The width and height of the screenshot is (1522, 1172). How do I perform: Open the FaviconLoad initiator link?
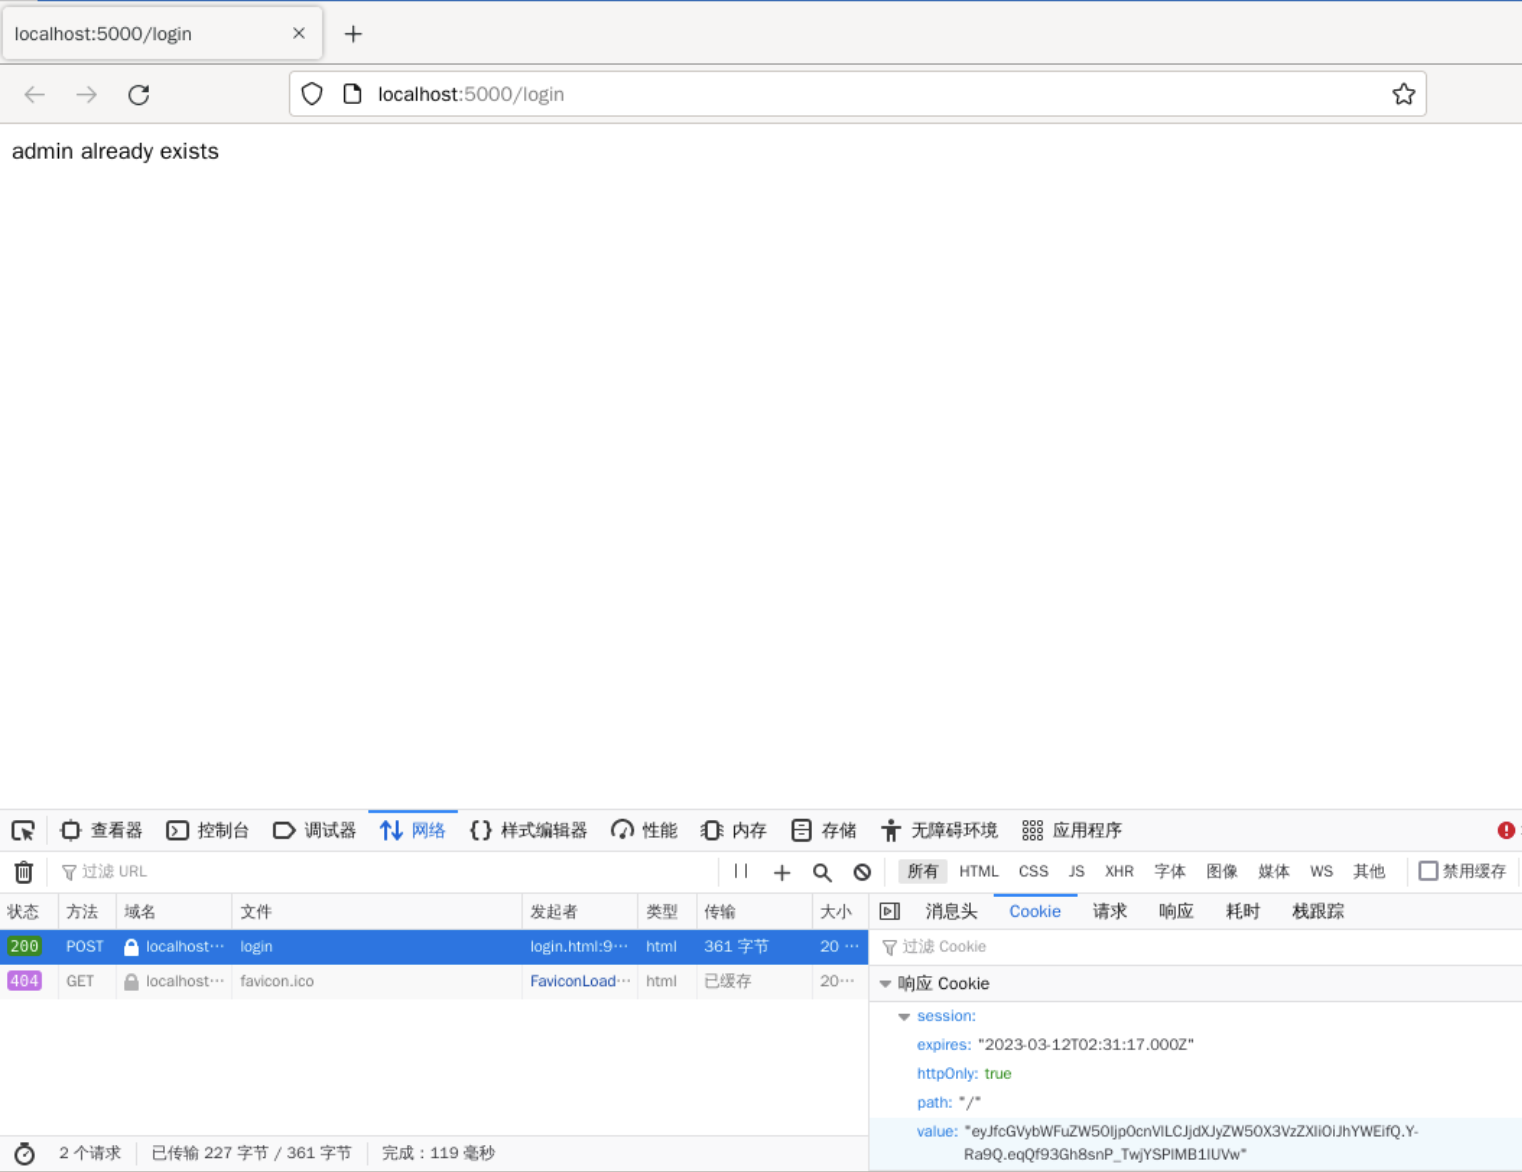coord(580,981)
